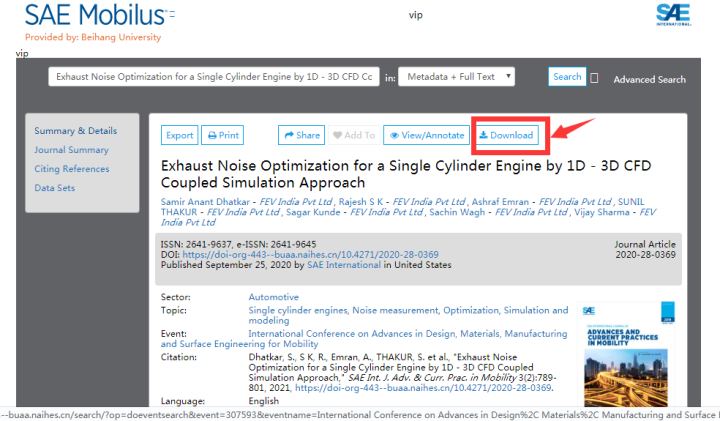Click the 'Provided by: Beihang University' text
Screen dimensions: 720x421
coord(93,37)
